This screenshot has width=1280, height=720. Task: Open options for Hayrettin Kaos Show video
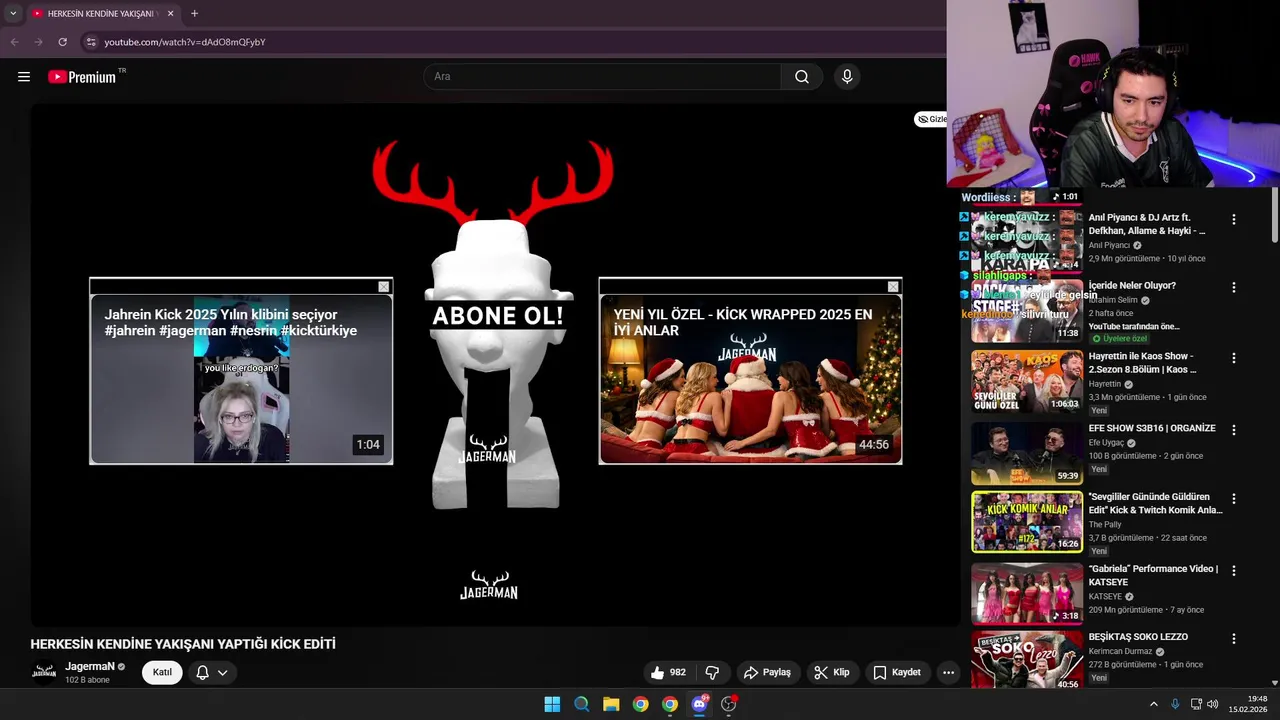pos(1233,358)
